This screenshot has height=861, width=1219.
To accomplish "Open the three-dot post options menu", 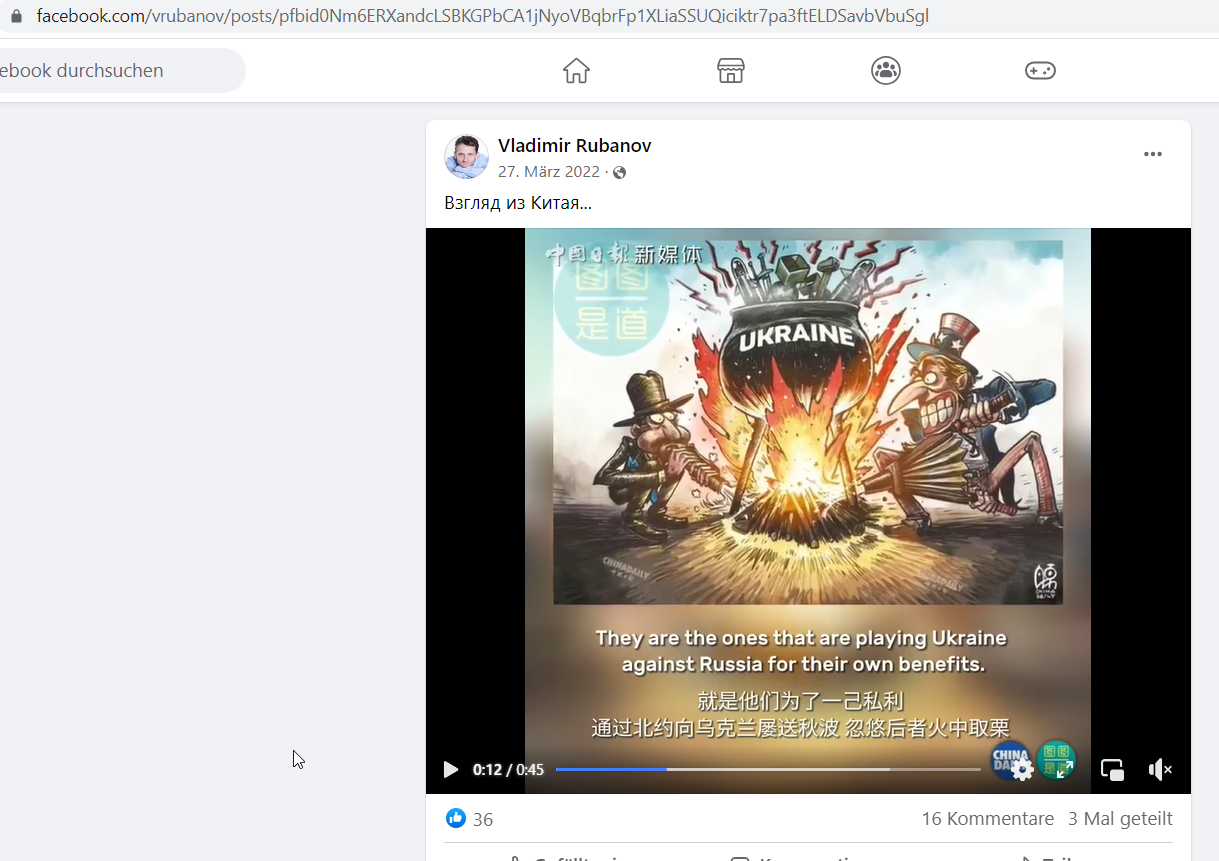I will coord(1153,154).
